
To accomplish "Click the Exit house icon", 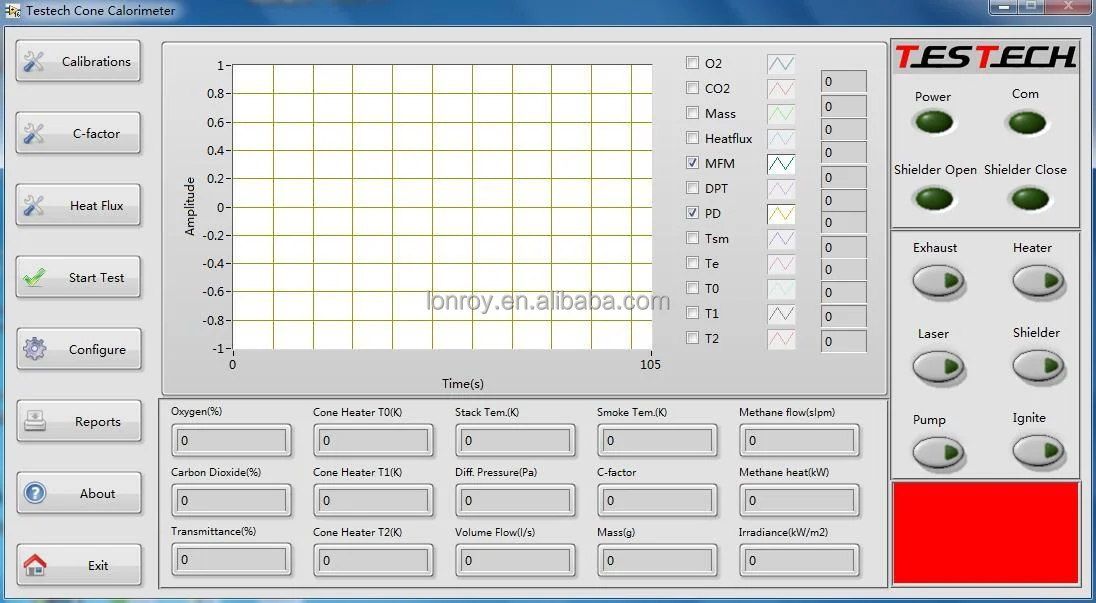I will coord(34,565).
